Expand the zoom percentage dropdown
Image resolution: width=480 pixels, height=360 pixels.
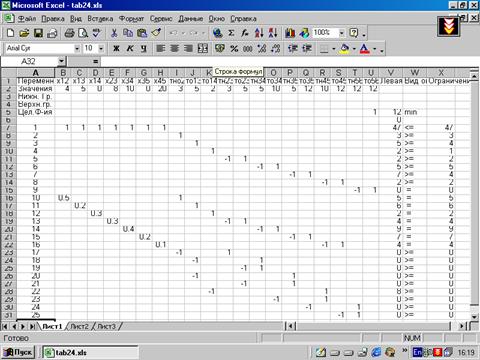coord(342,33)
